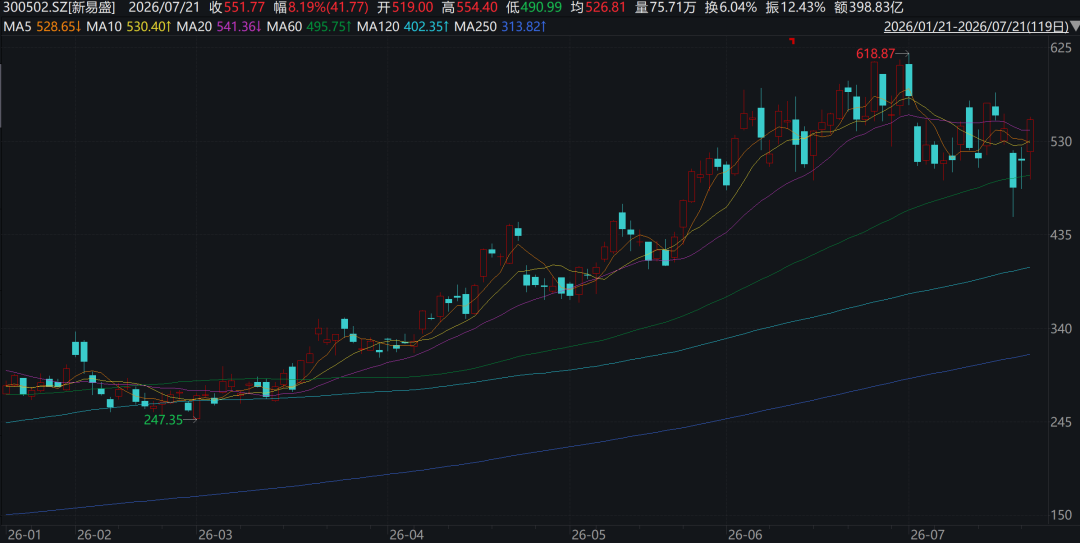
Task: Click the closing price 收551.77
Action: pyautogui.click(x=237, y=8)
